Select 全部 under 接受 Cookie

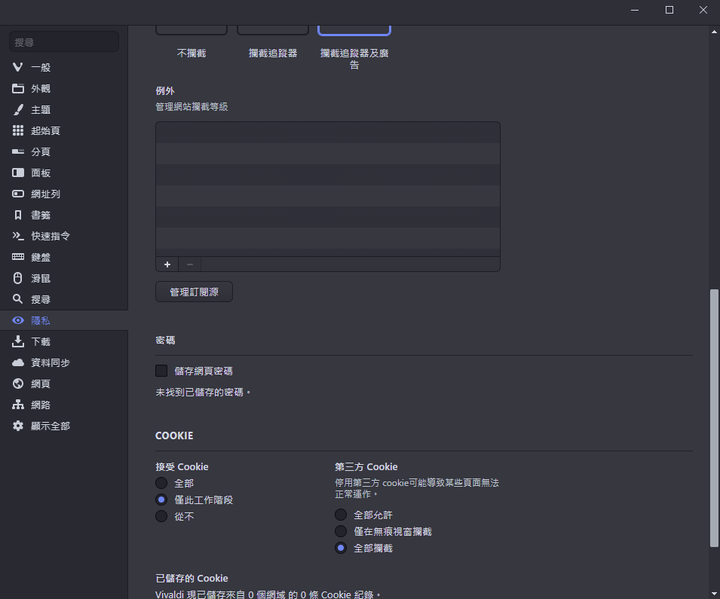click(x=161, y=483)
